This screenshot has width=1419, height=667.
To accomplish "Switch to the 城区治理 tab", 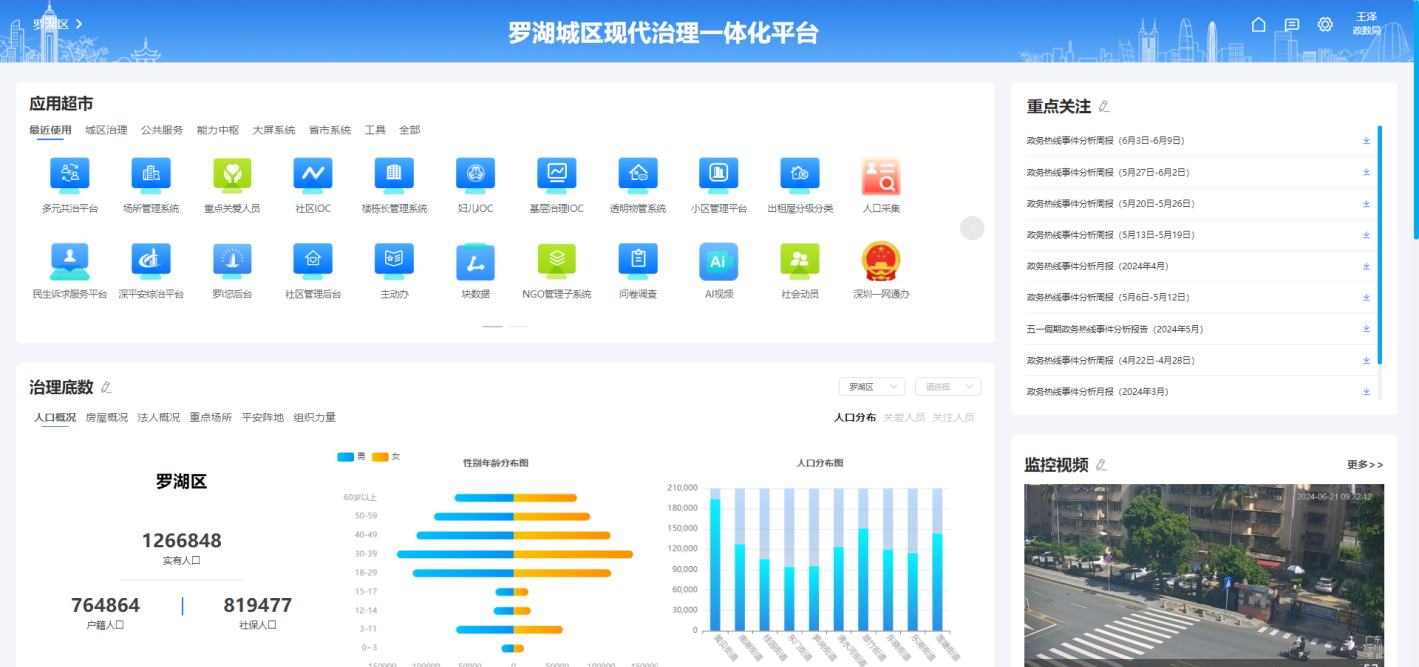I will pos(106,130).
